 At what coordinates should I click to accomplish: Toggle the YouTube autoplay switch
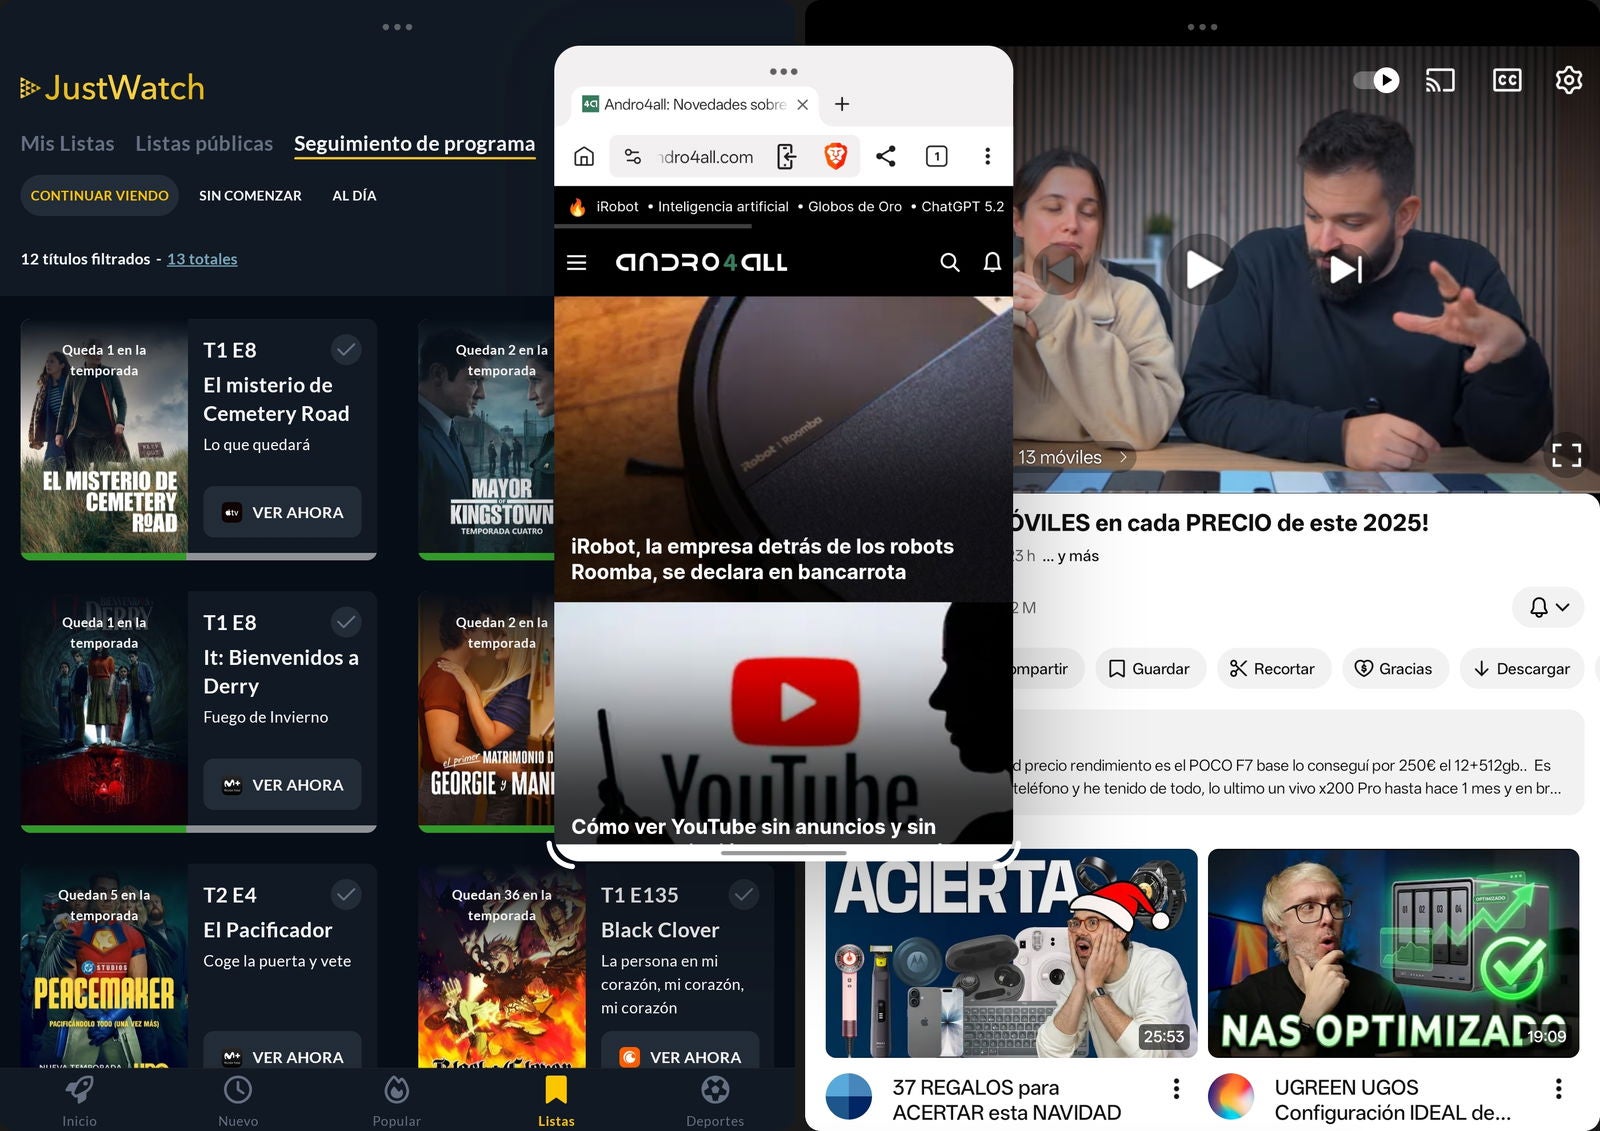coord(1376,80)
